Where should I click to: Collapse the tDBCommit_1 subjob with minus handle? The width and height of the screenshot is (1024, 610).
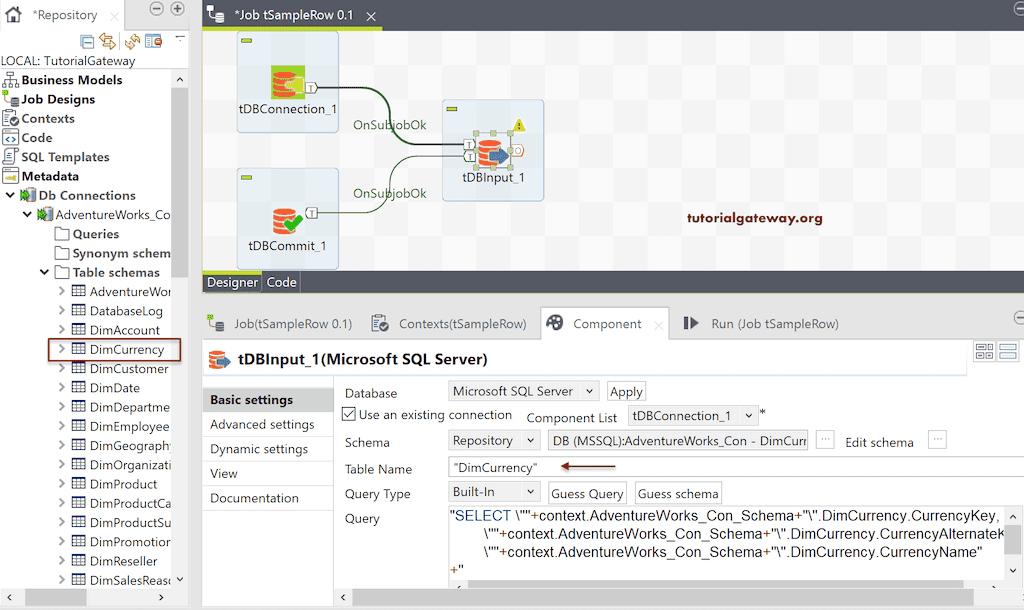coord(247,177)
